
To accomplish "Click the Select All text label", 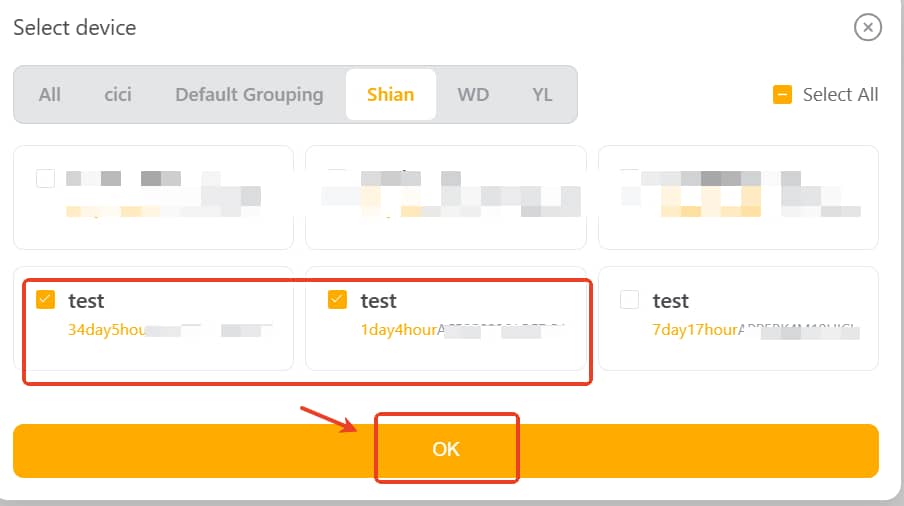I will tap(840, 95).
